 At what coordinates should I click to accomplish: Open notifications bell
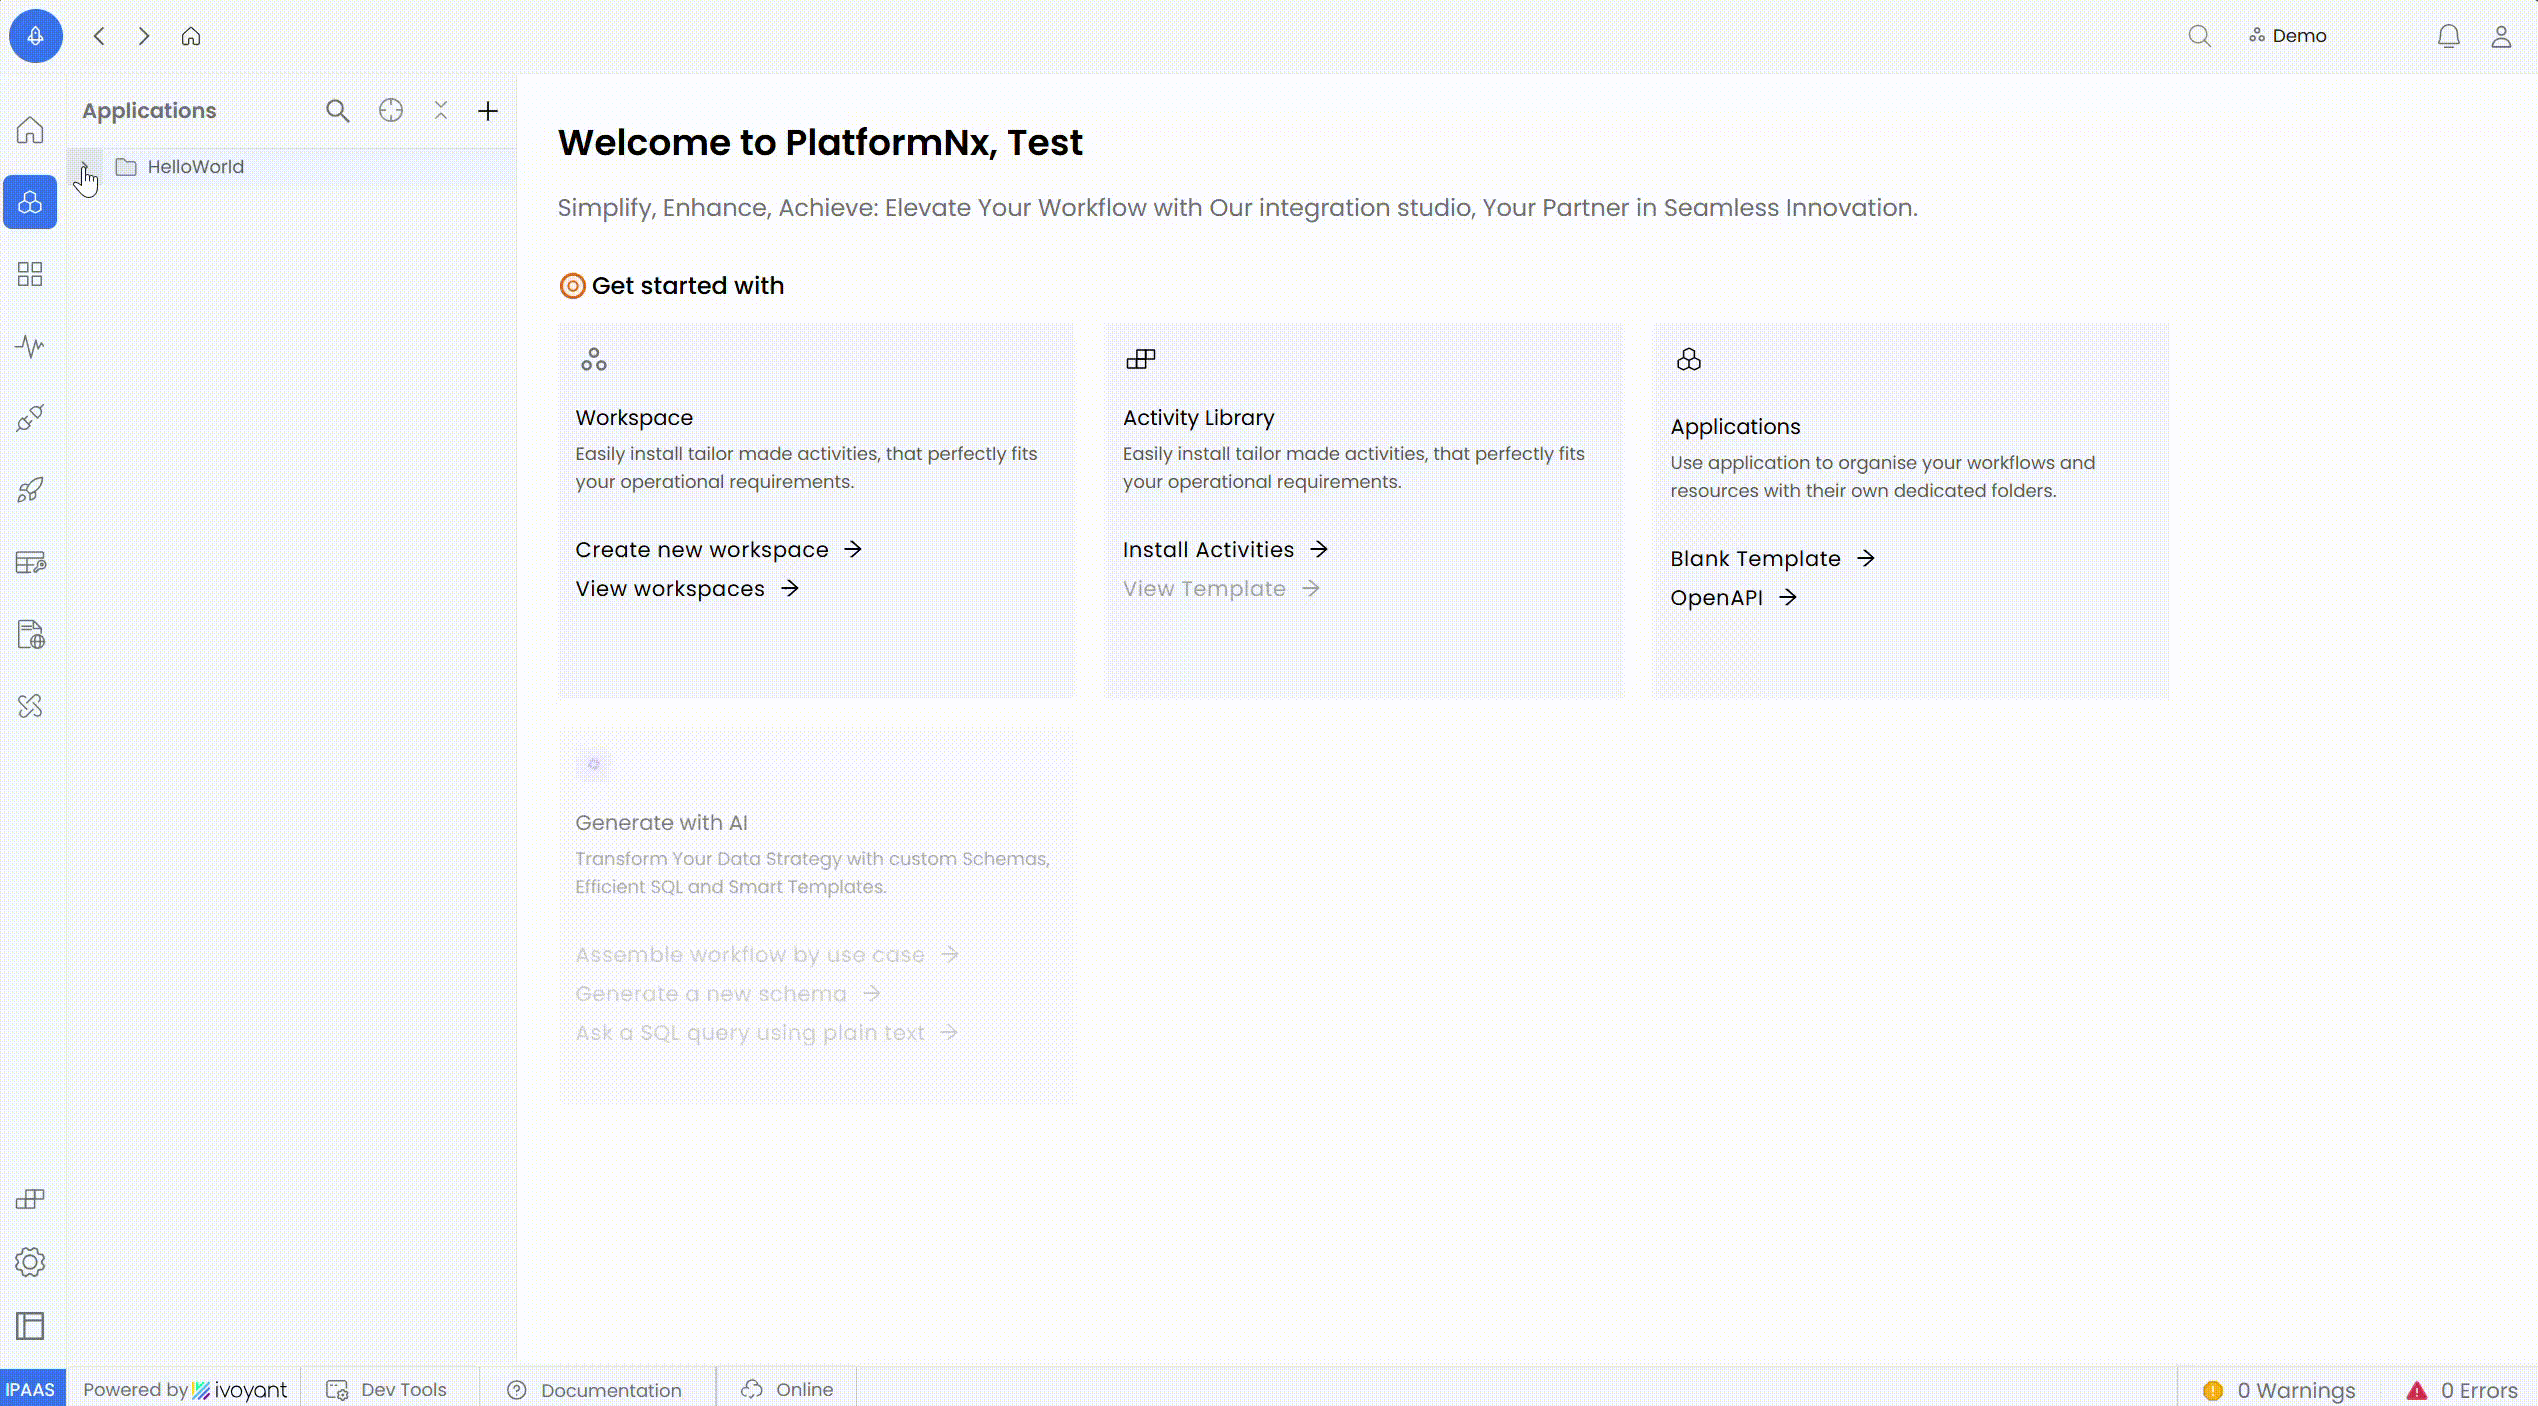(x=2448, y=36)
